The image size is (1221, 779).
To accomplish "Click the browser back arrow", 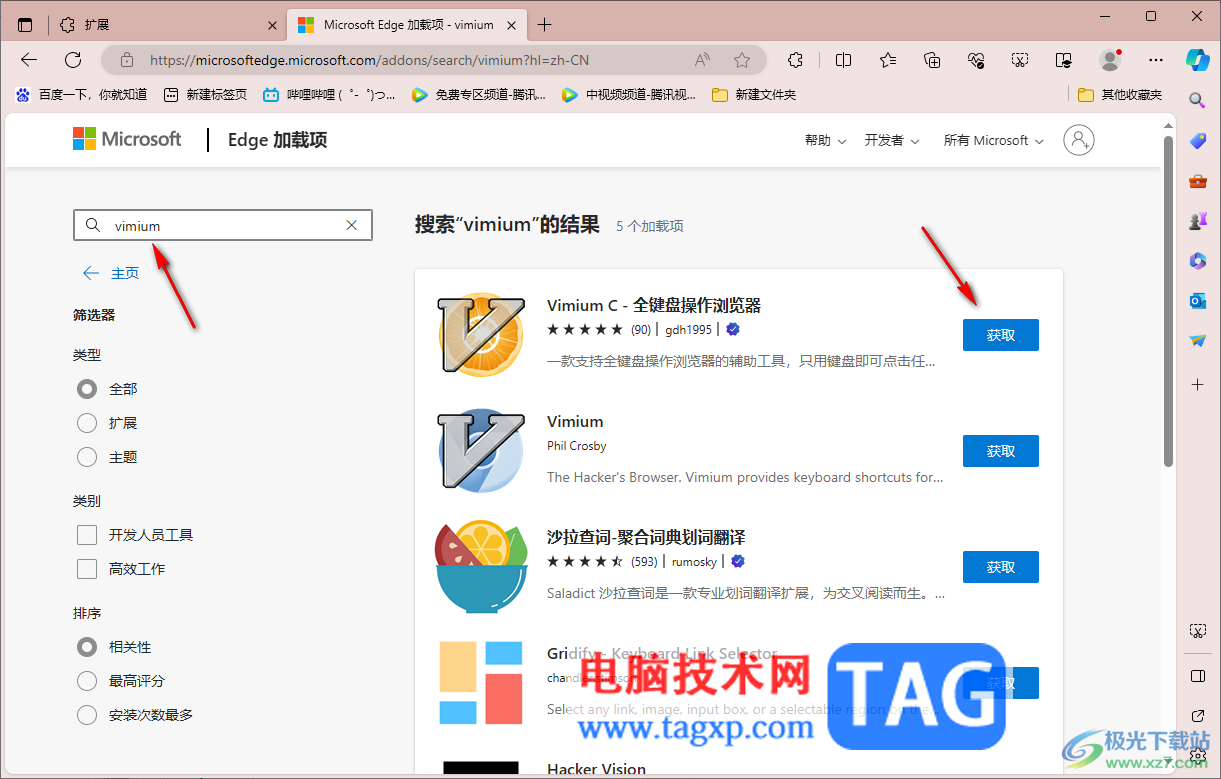I will pos(29,60).
